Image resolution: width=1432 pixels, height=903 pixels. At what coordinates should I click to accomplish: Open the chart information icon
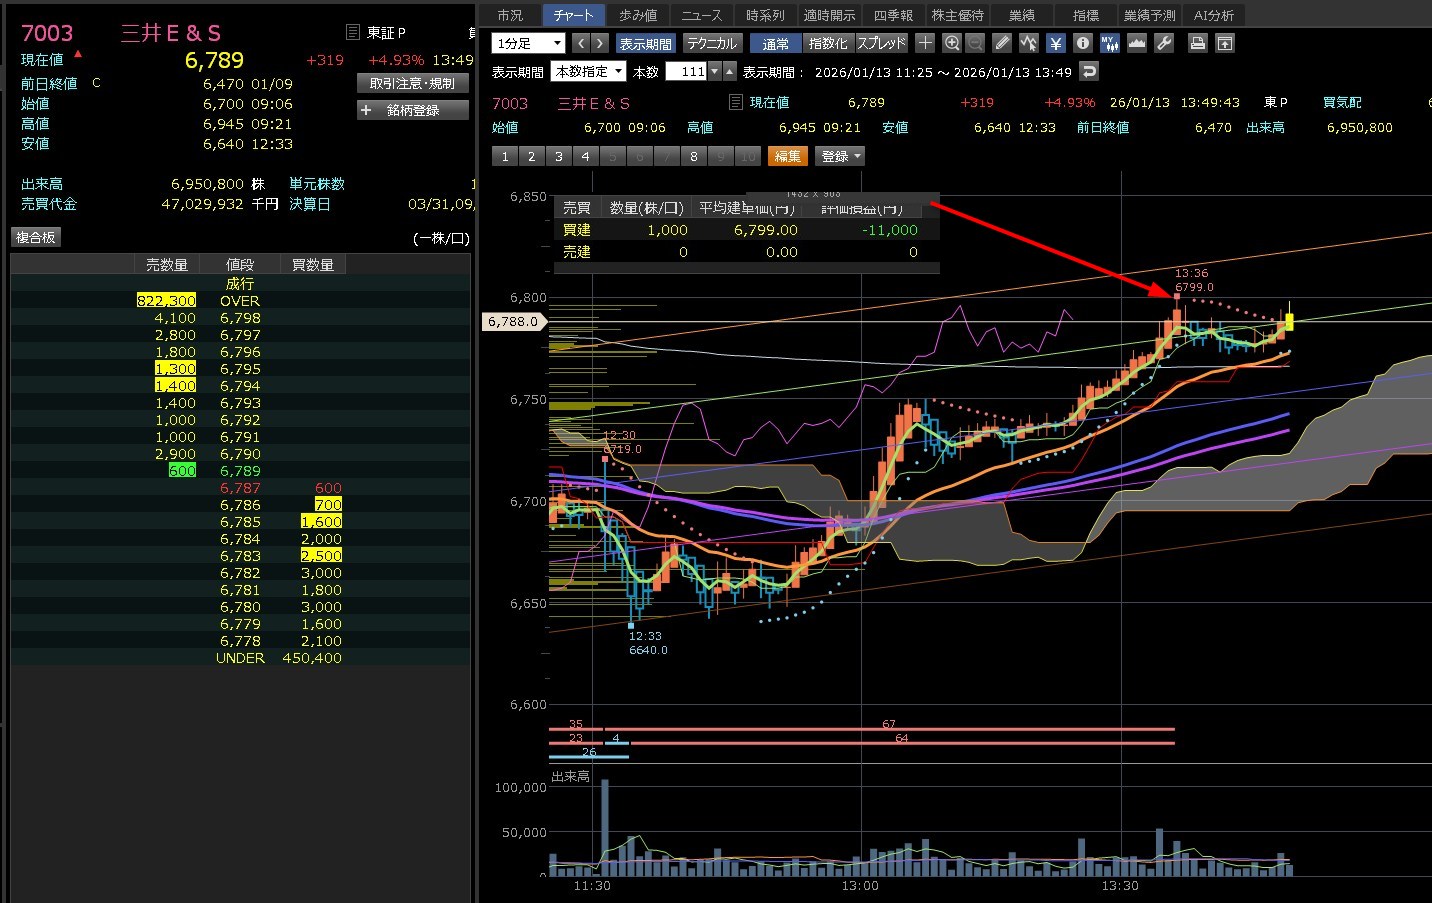[1082, 43]
